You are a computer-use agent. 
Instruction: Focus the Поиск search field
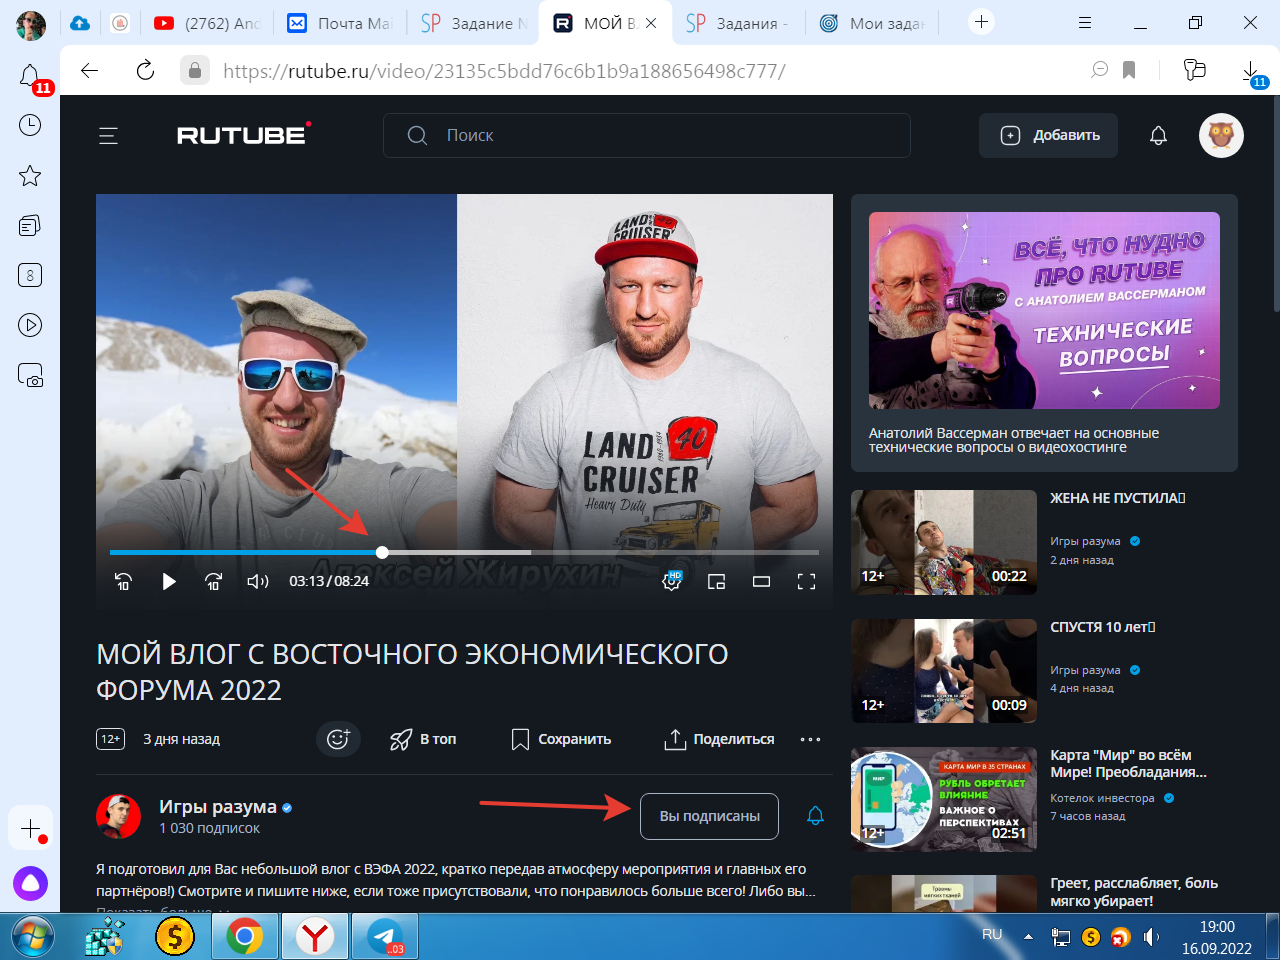point(647,135)
